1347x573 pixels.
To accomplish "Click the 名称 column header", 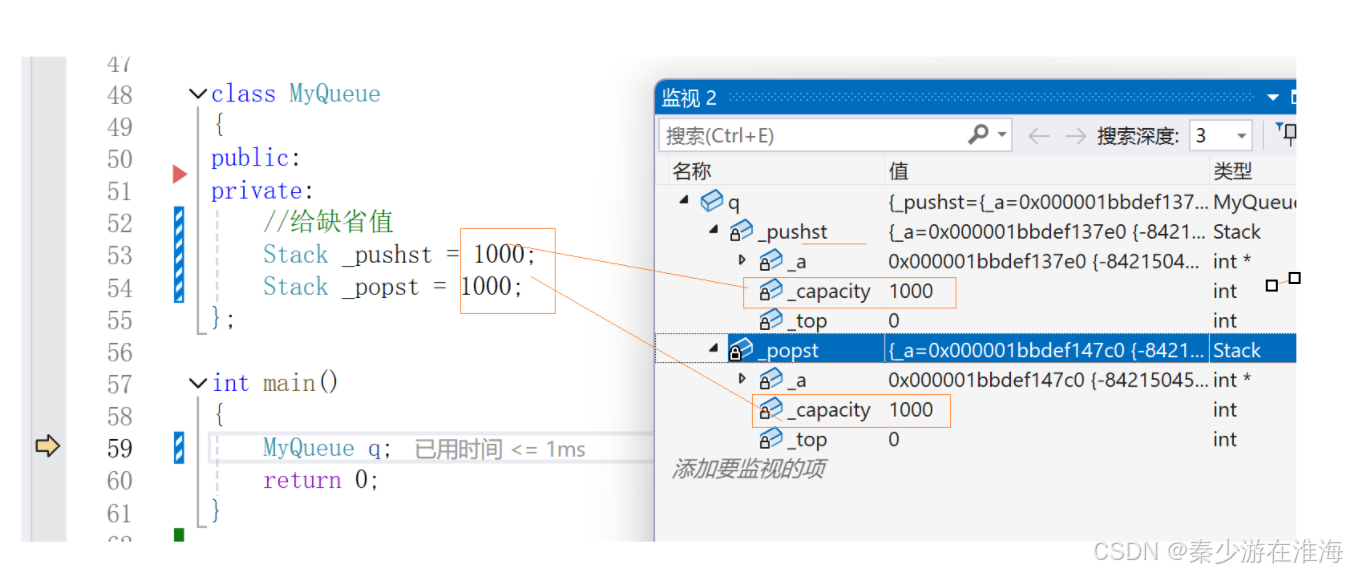I will tap(691, 171).
